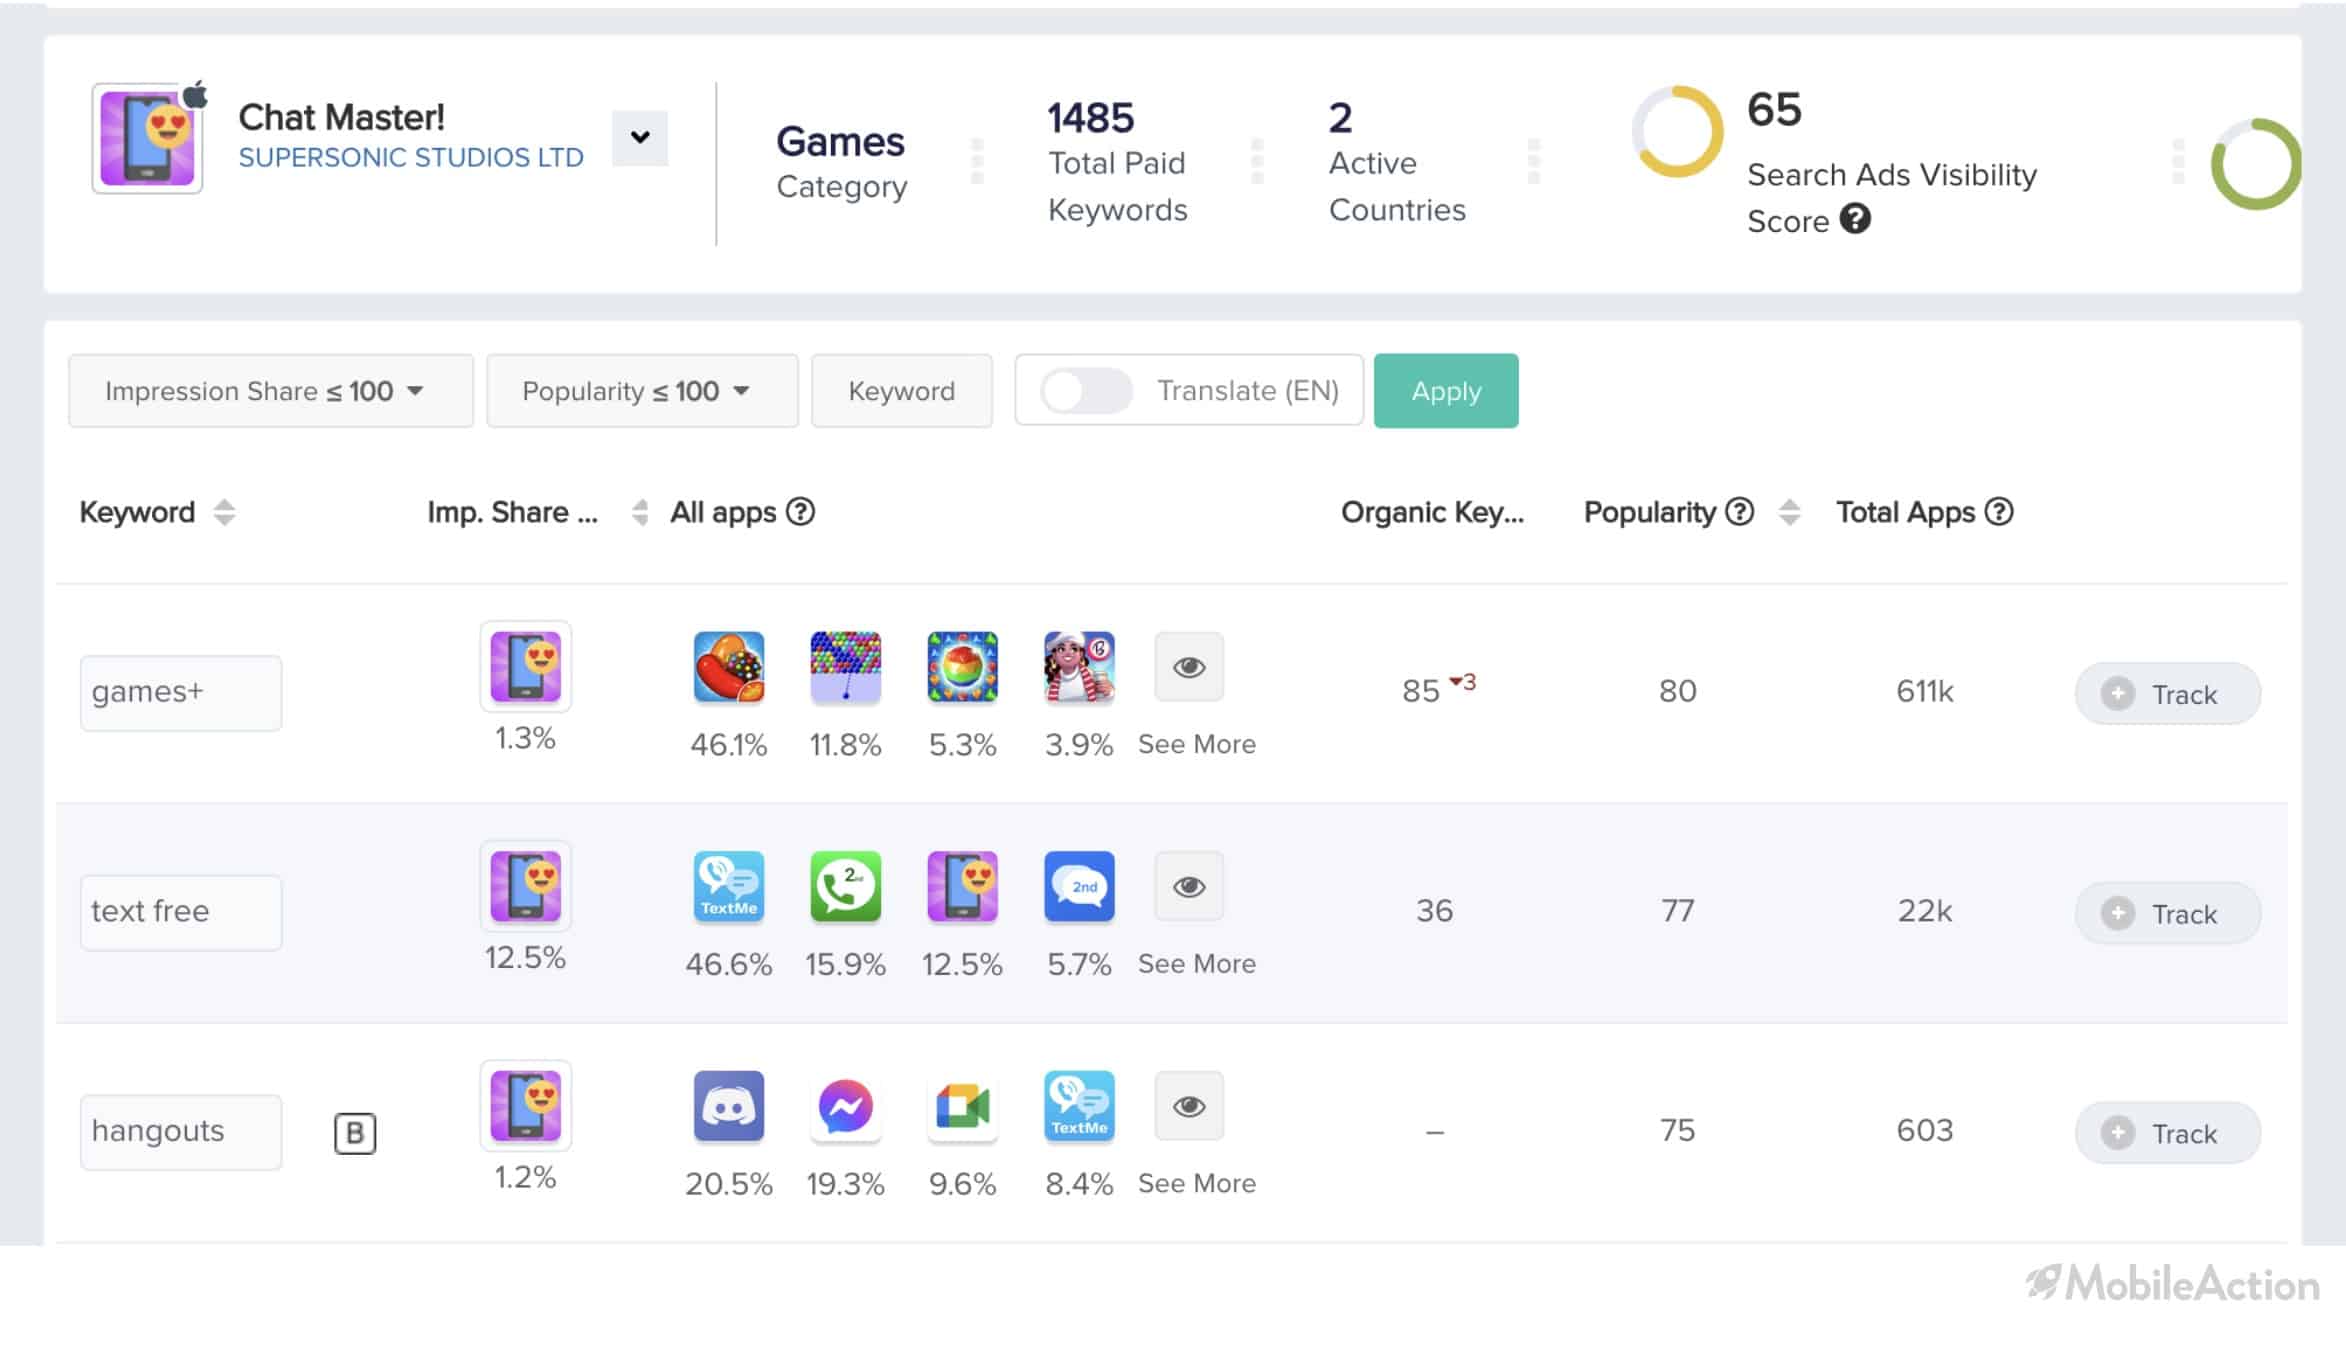Click the 85 organic rank value
Viewport: 2346px width, 1350px height.
(1421, 691)
